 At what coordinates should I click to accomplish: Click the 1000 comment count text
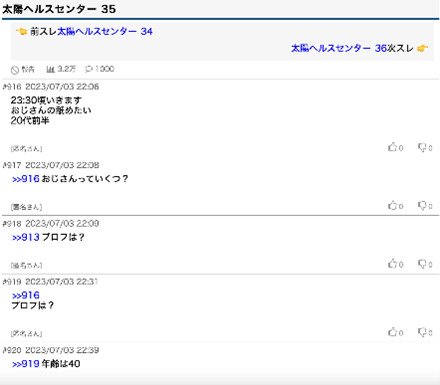pos(104,69)
